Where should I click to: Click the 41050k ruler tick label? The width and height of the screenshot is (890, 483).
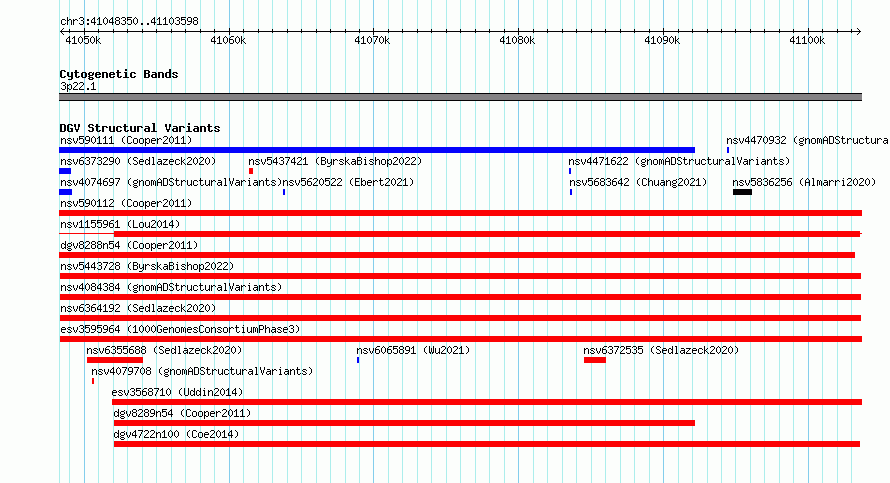click(x=83, y=40)
